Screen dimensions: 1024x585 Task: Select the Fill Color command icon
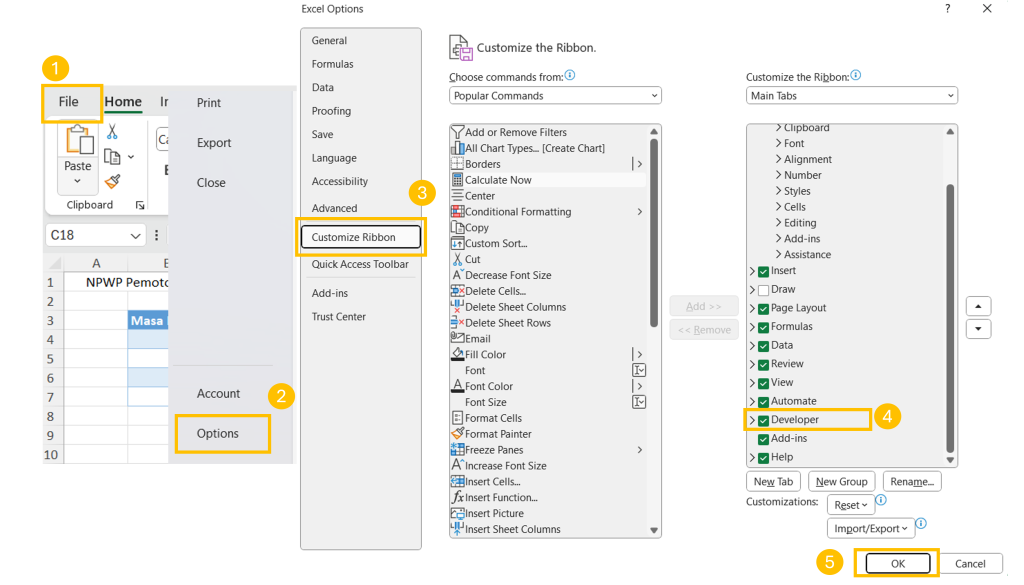[458, 355]
